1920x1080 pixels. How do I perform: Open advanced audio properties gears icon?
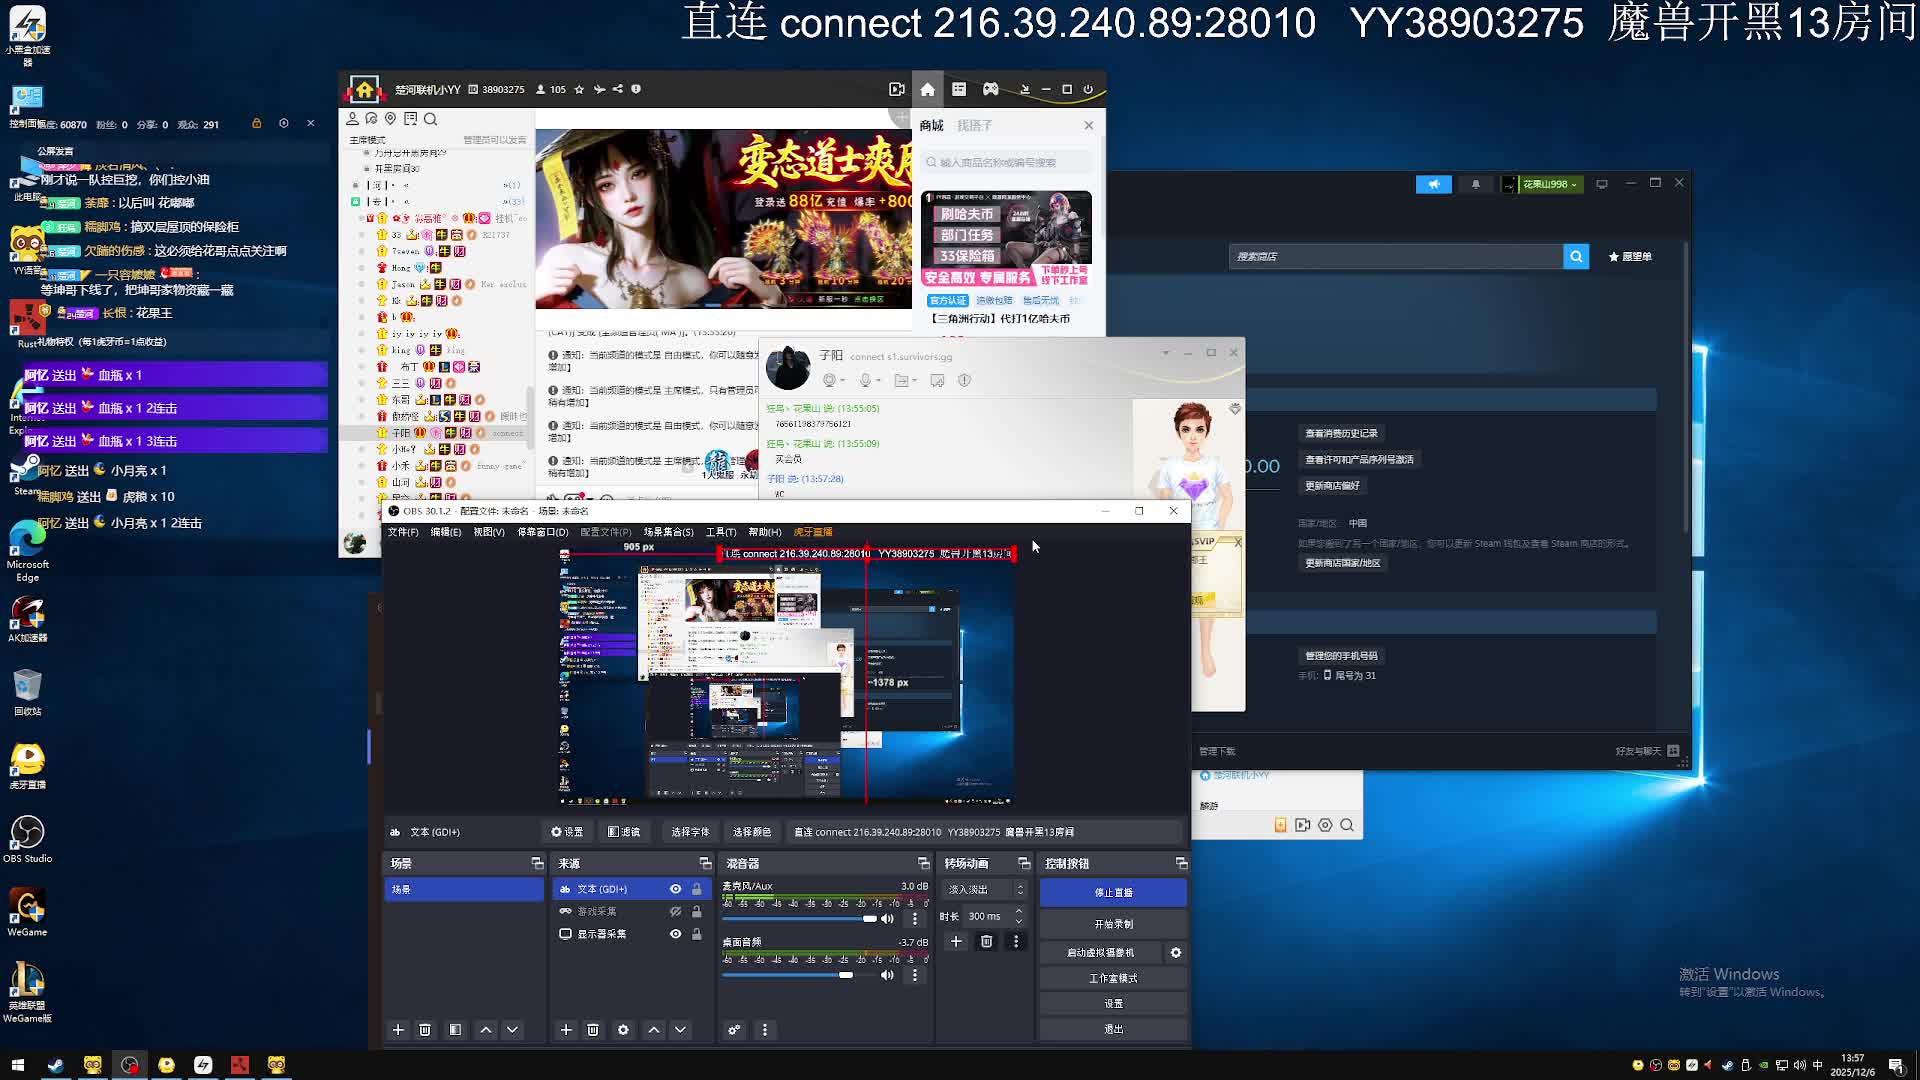pos(734,1030)
